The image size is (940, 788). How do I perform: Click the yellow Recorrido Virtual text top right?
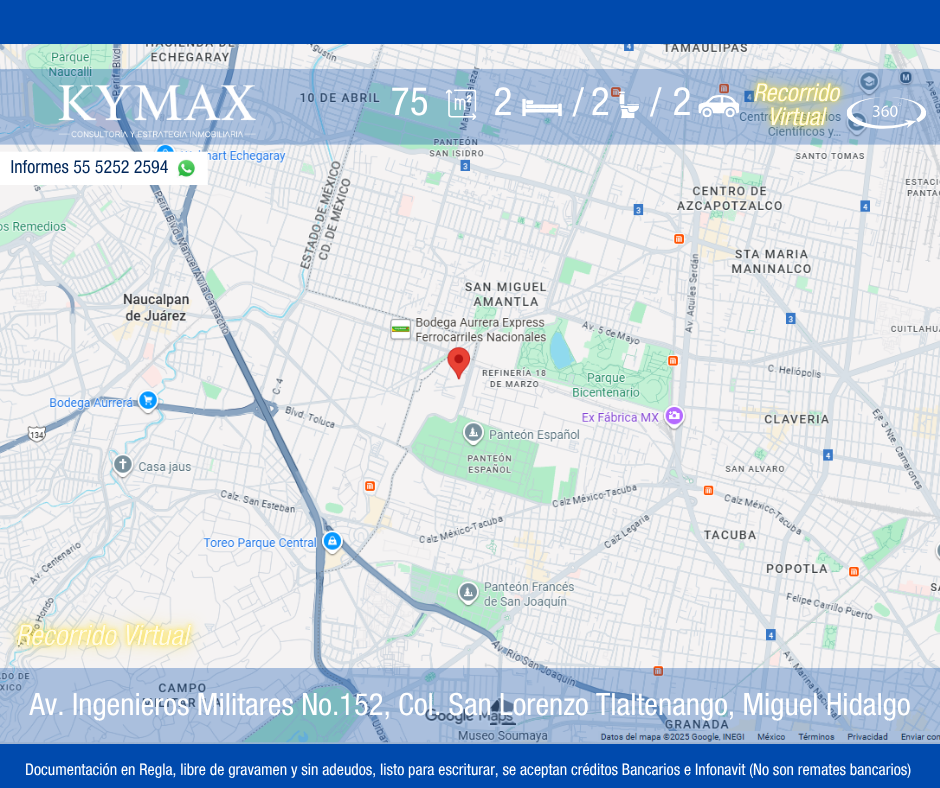tap(797, 104)
